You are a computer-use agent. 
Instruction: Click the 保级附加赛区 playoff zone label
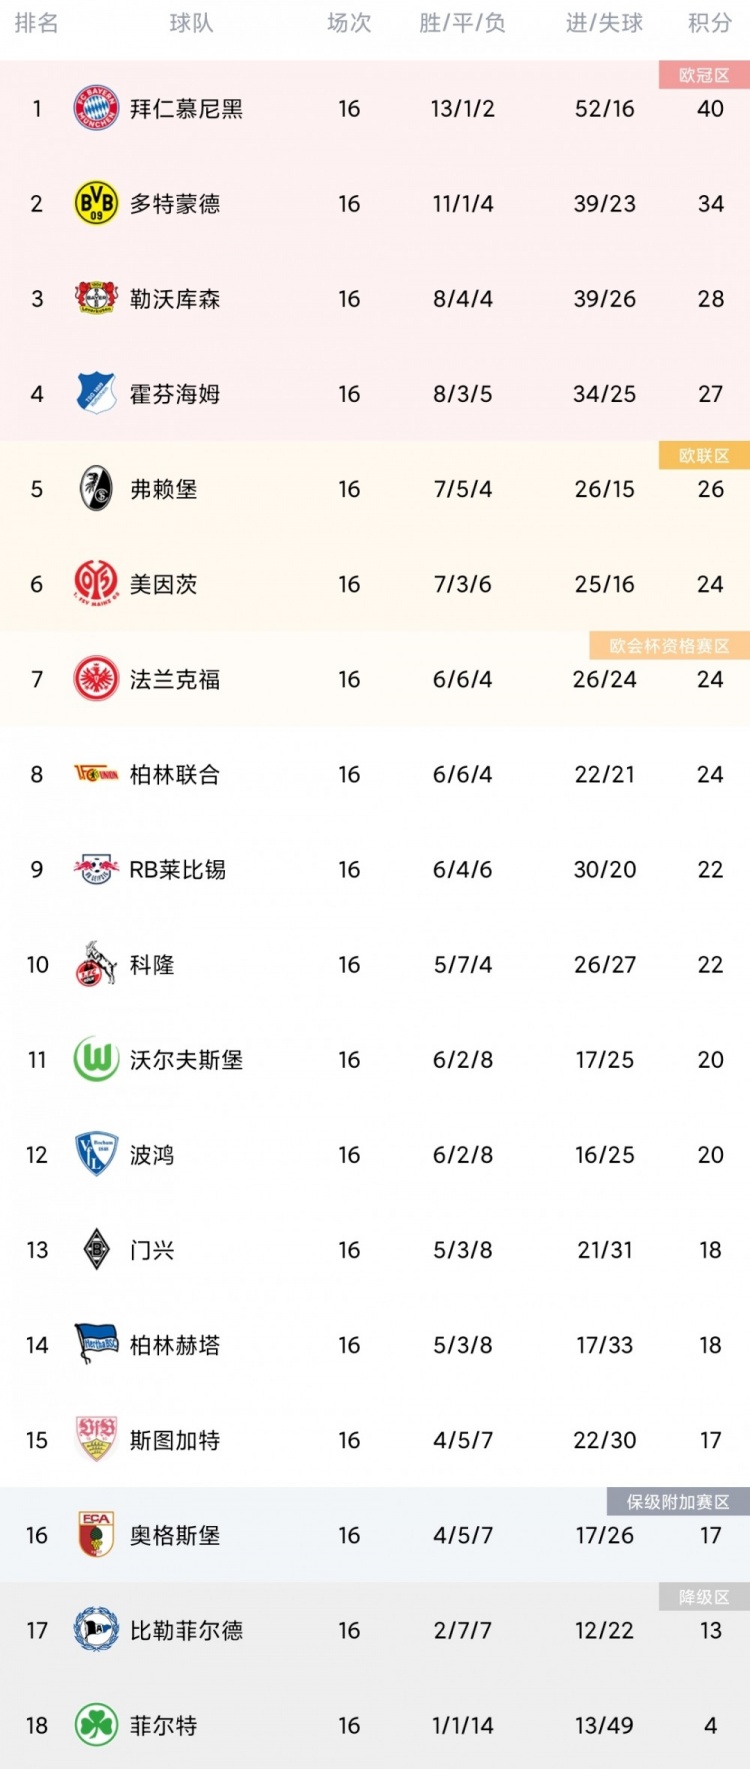[678, 1502]
